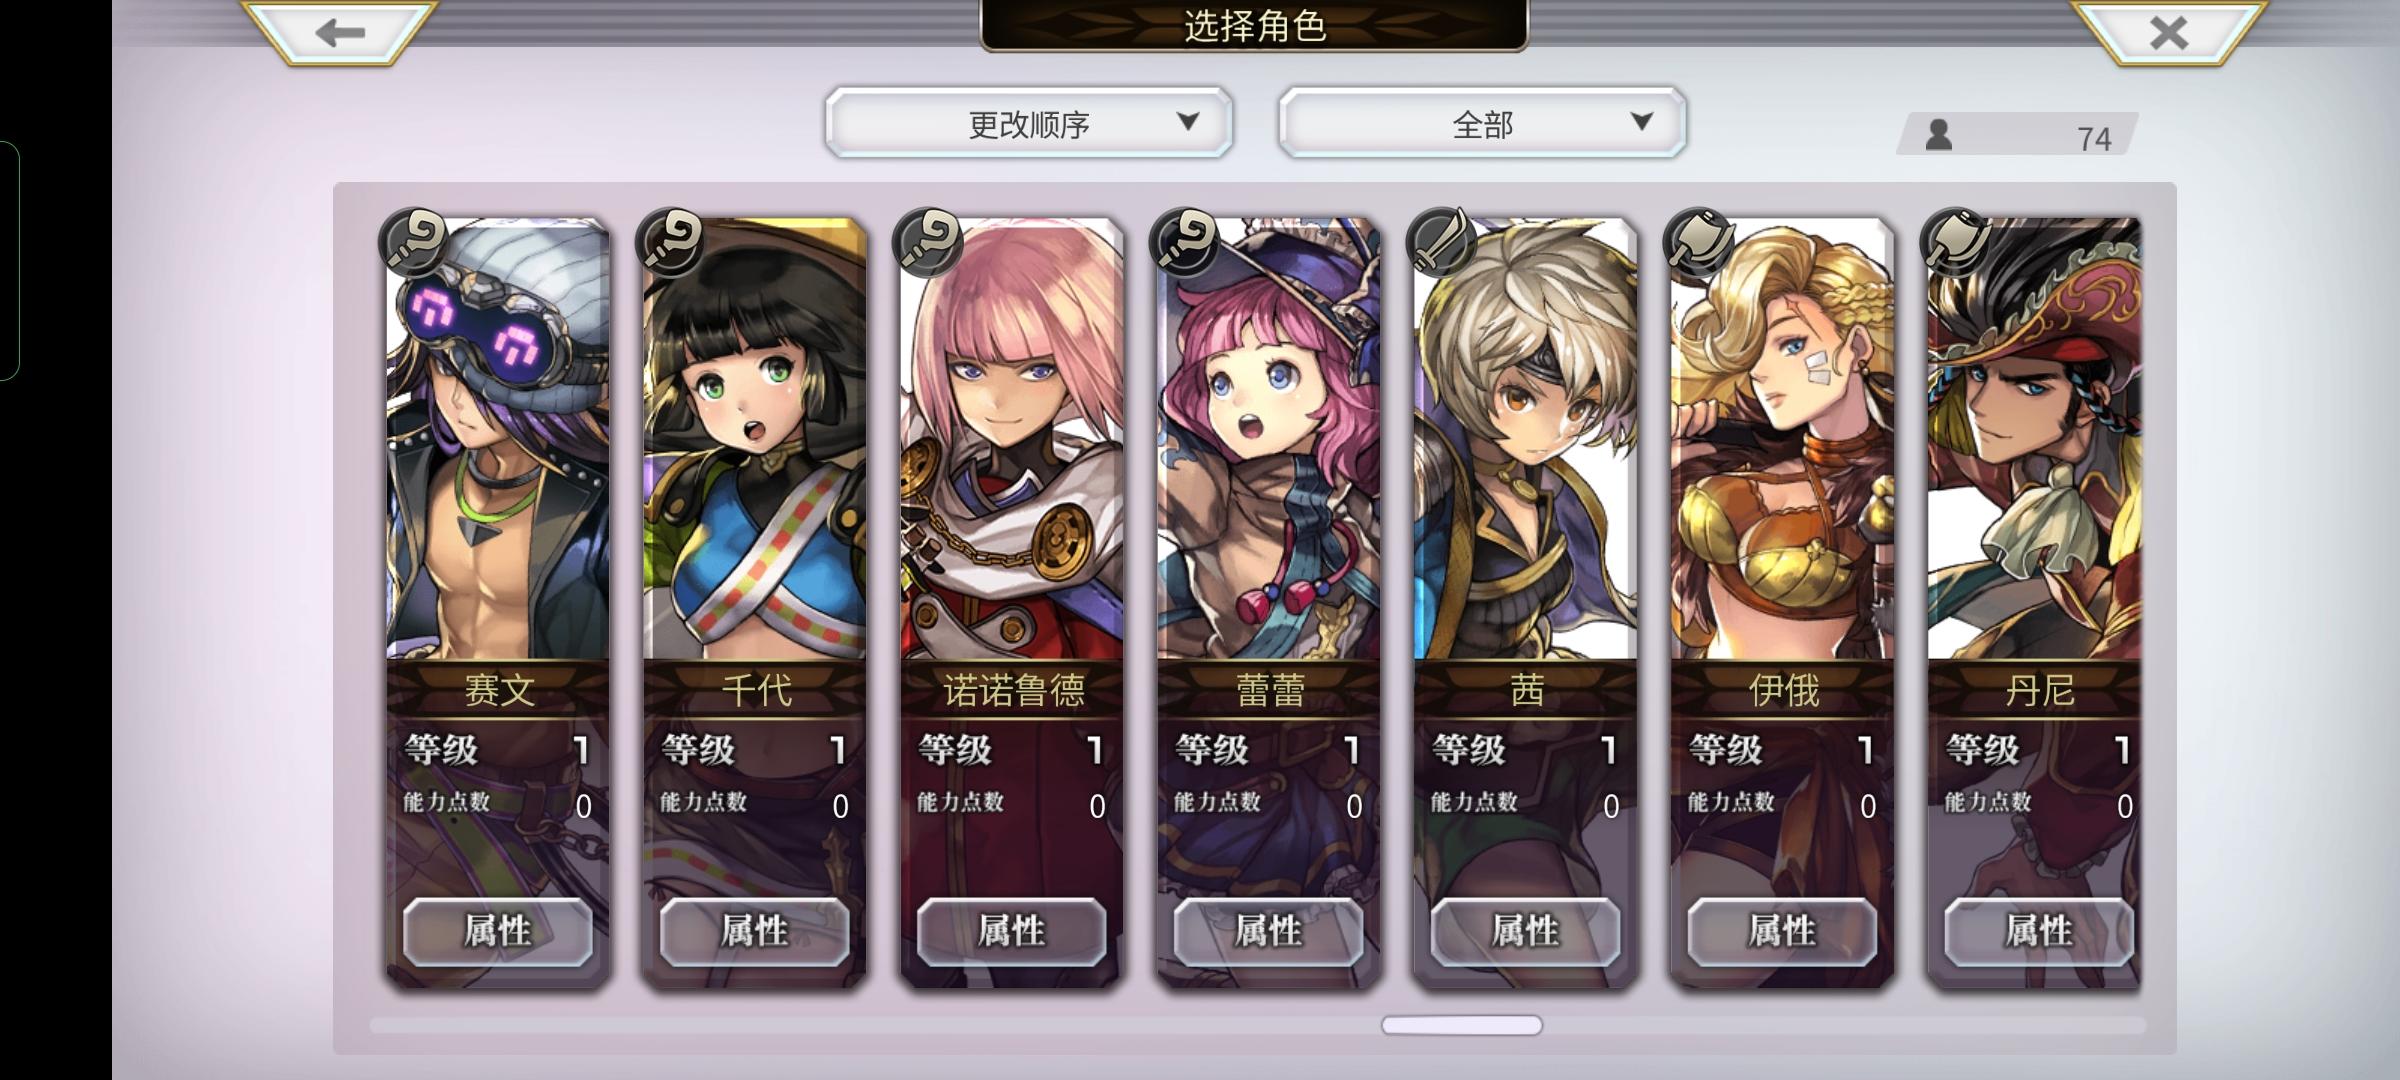Image resolution: width=2400 pixels, height=1080 pixels.
Task: Expand the 全部 filter dropdown
Action: tap(1482, 123)
